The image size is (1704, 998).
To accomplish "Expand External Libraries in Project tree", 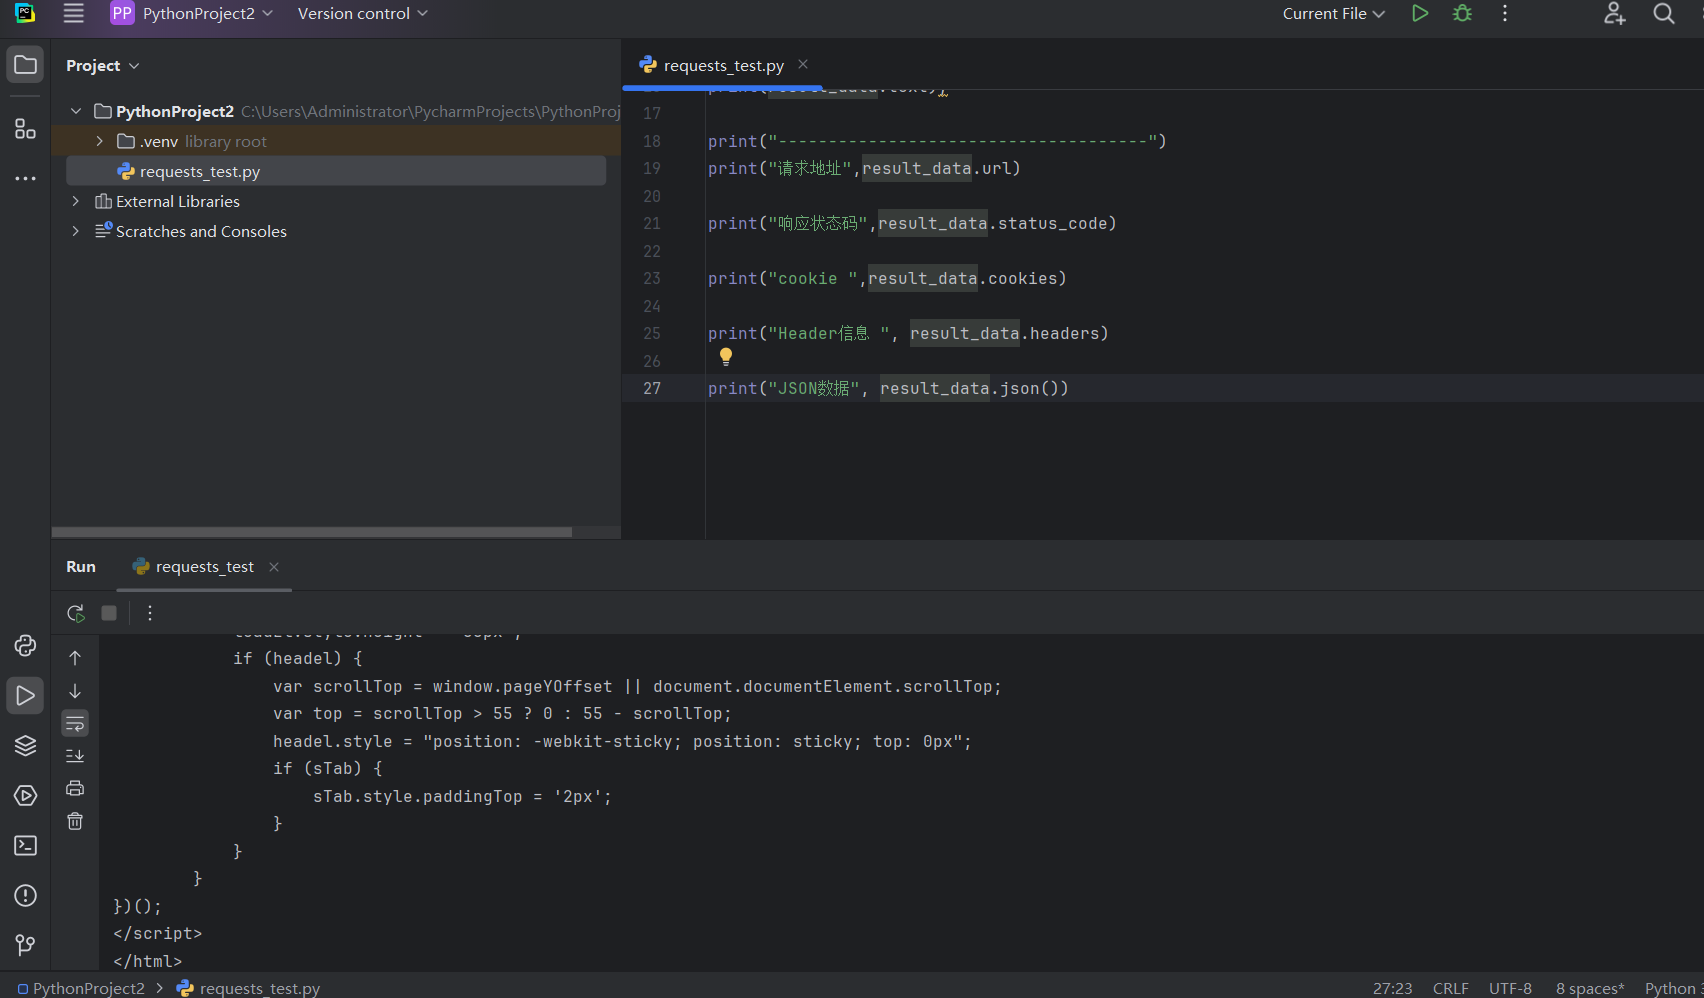I will coord(75,201).
